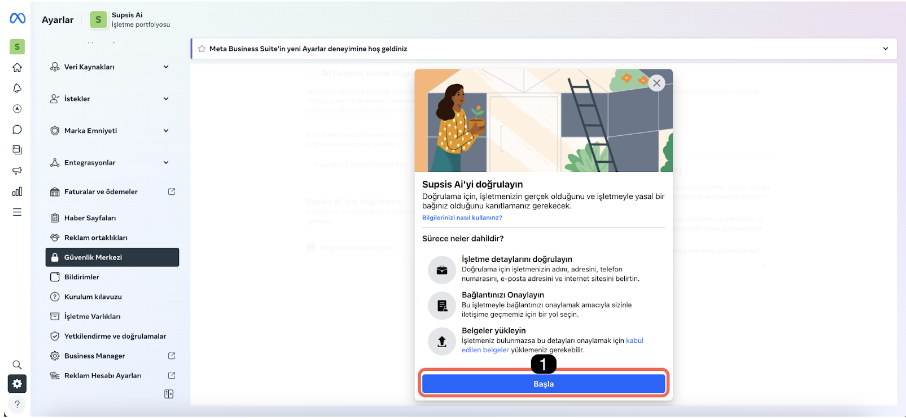The width and height of the screenshot is (906, 418).
Task: Click the document icon for Bağlantınızı Onaylayın
Action: point(441,306)
